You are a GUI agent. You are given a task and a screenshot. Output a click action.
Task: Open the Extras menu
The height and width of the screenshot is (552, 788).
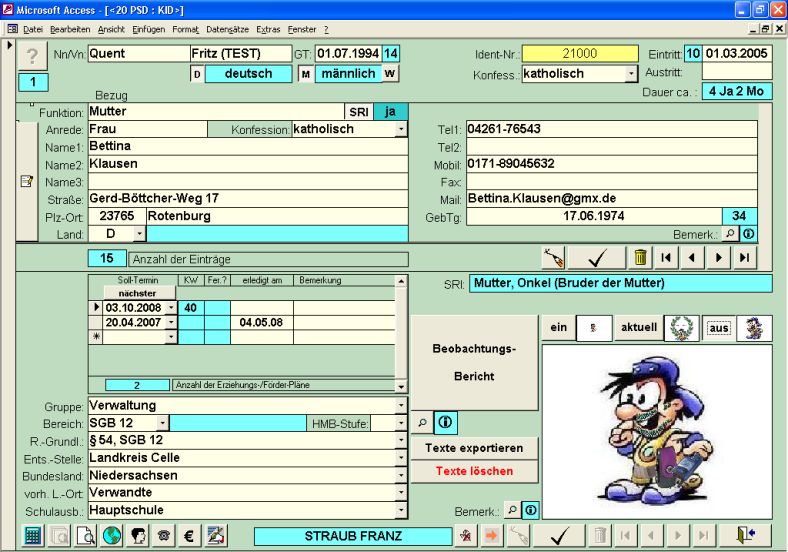(268, 30)
